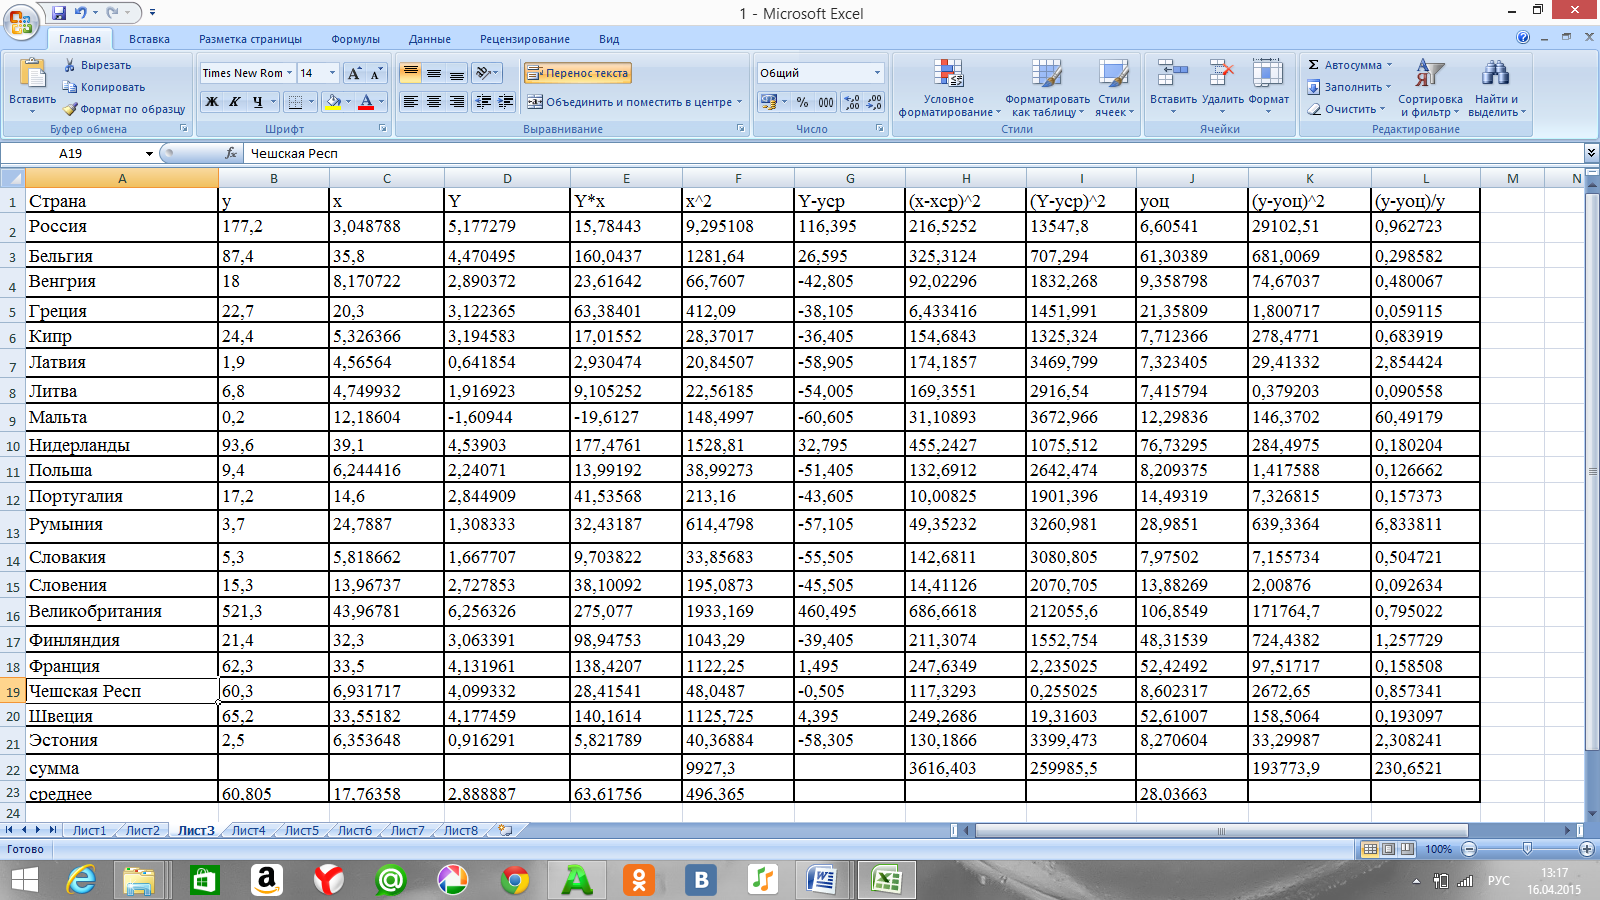
Task: Open the Лист5 worksheet tab
Action: [x=301, y=830]
